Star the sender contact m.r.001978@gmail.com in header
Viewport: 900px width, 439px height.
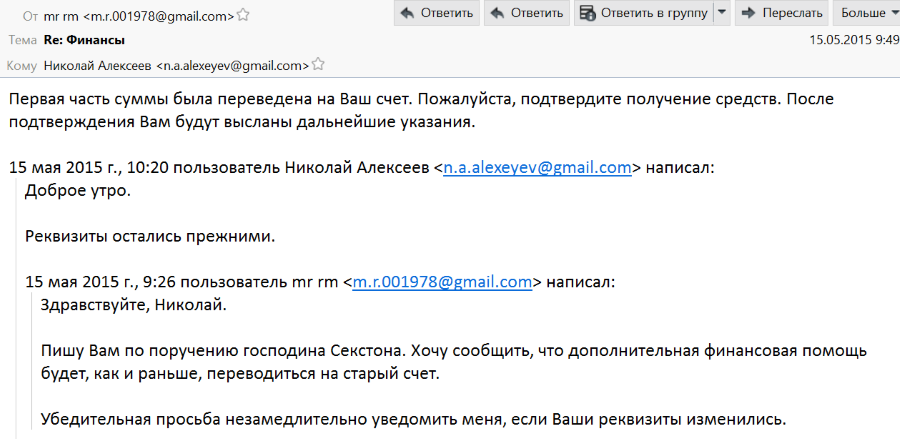coord(243,15)
